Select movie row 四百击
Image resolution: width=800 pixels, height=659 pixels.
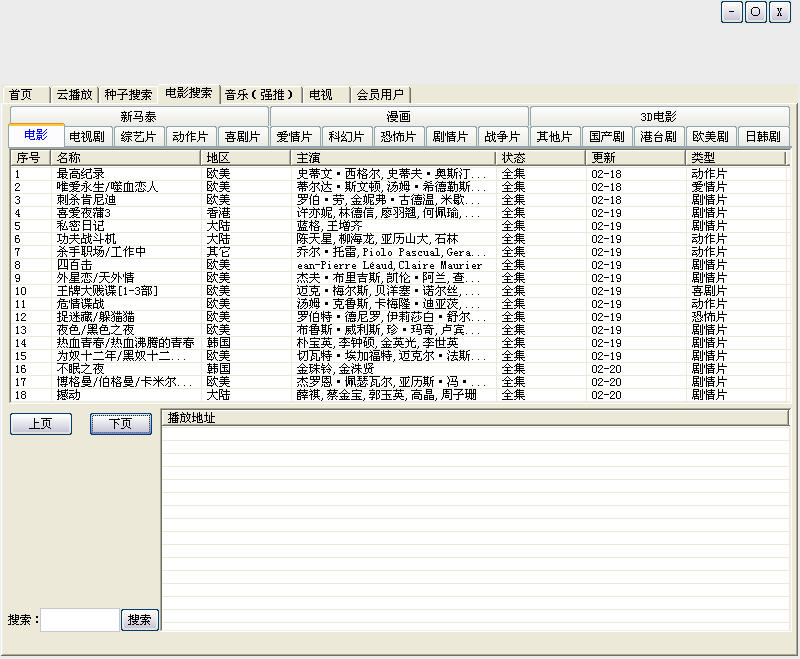pos(399,265)
